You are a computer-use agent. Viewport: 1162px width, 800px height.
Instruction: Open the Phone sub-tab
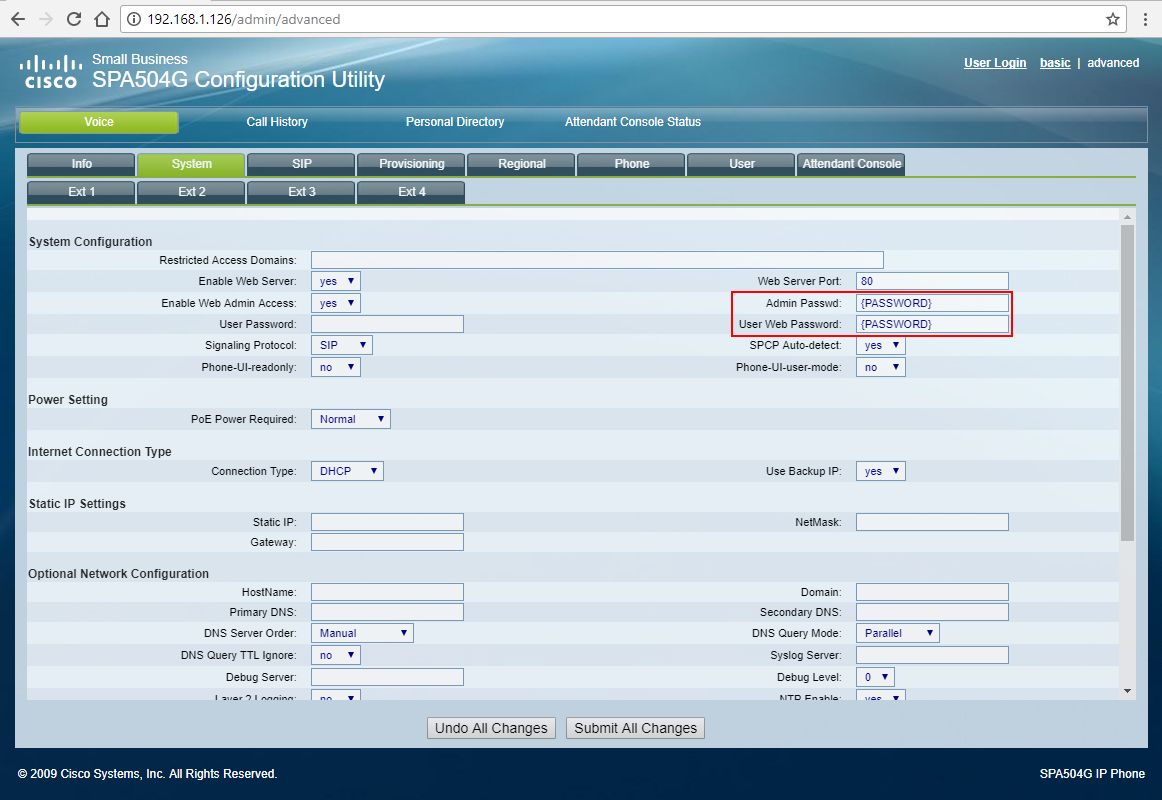click(631, 164)
